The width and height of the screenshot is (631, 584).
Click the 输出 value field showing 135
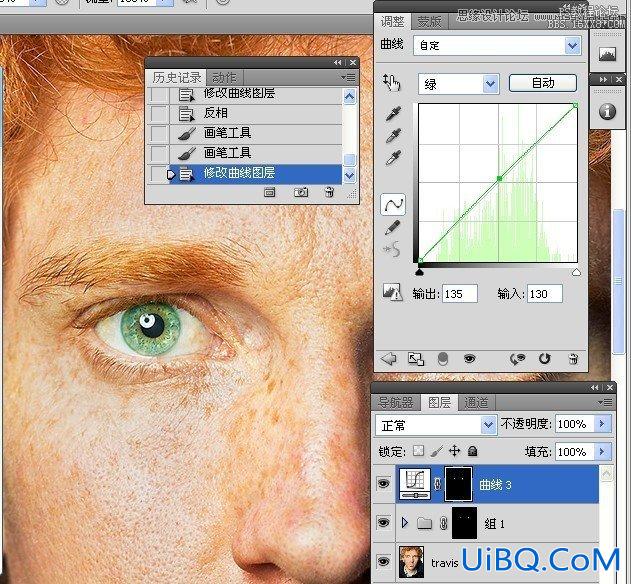pyautogui.click(x=460, y=293)
